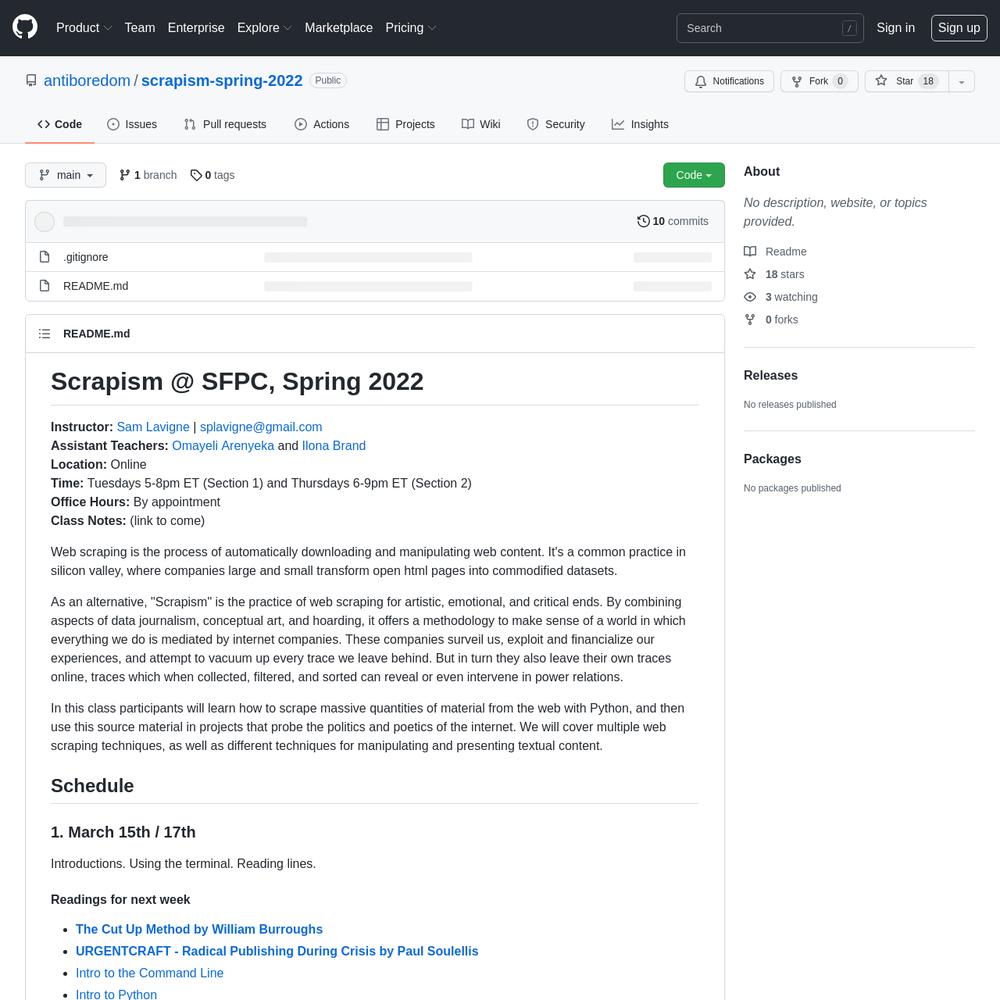The height and width of the screenshot is (1000, 1000).
Task: Email splavigne@gmail.com link
Action: click(261, 427)
